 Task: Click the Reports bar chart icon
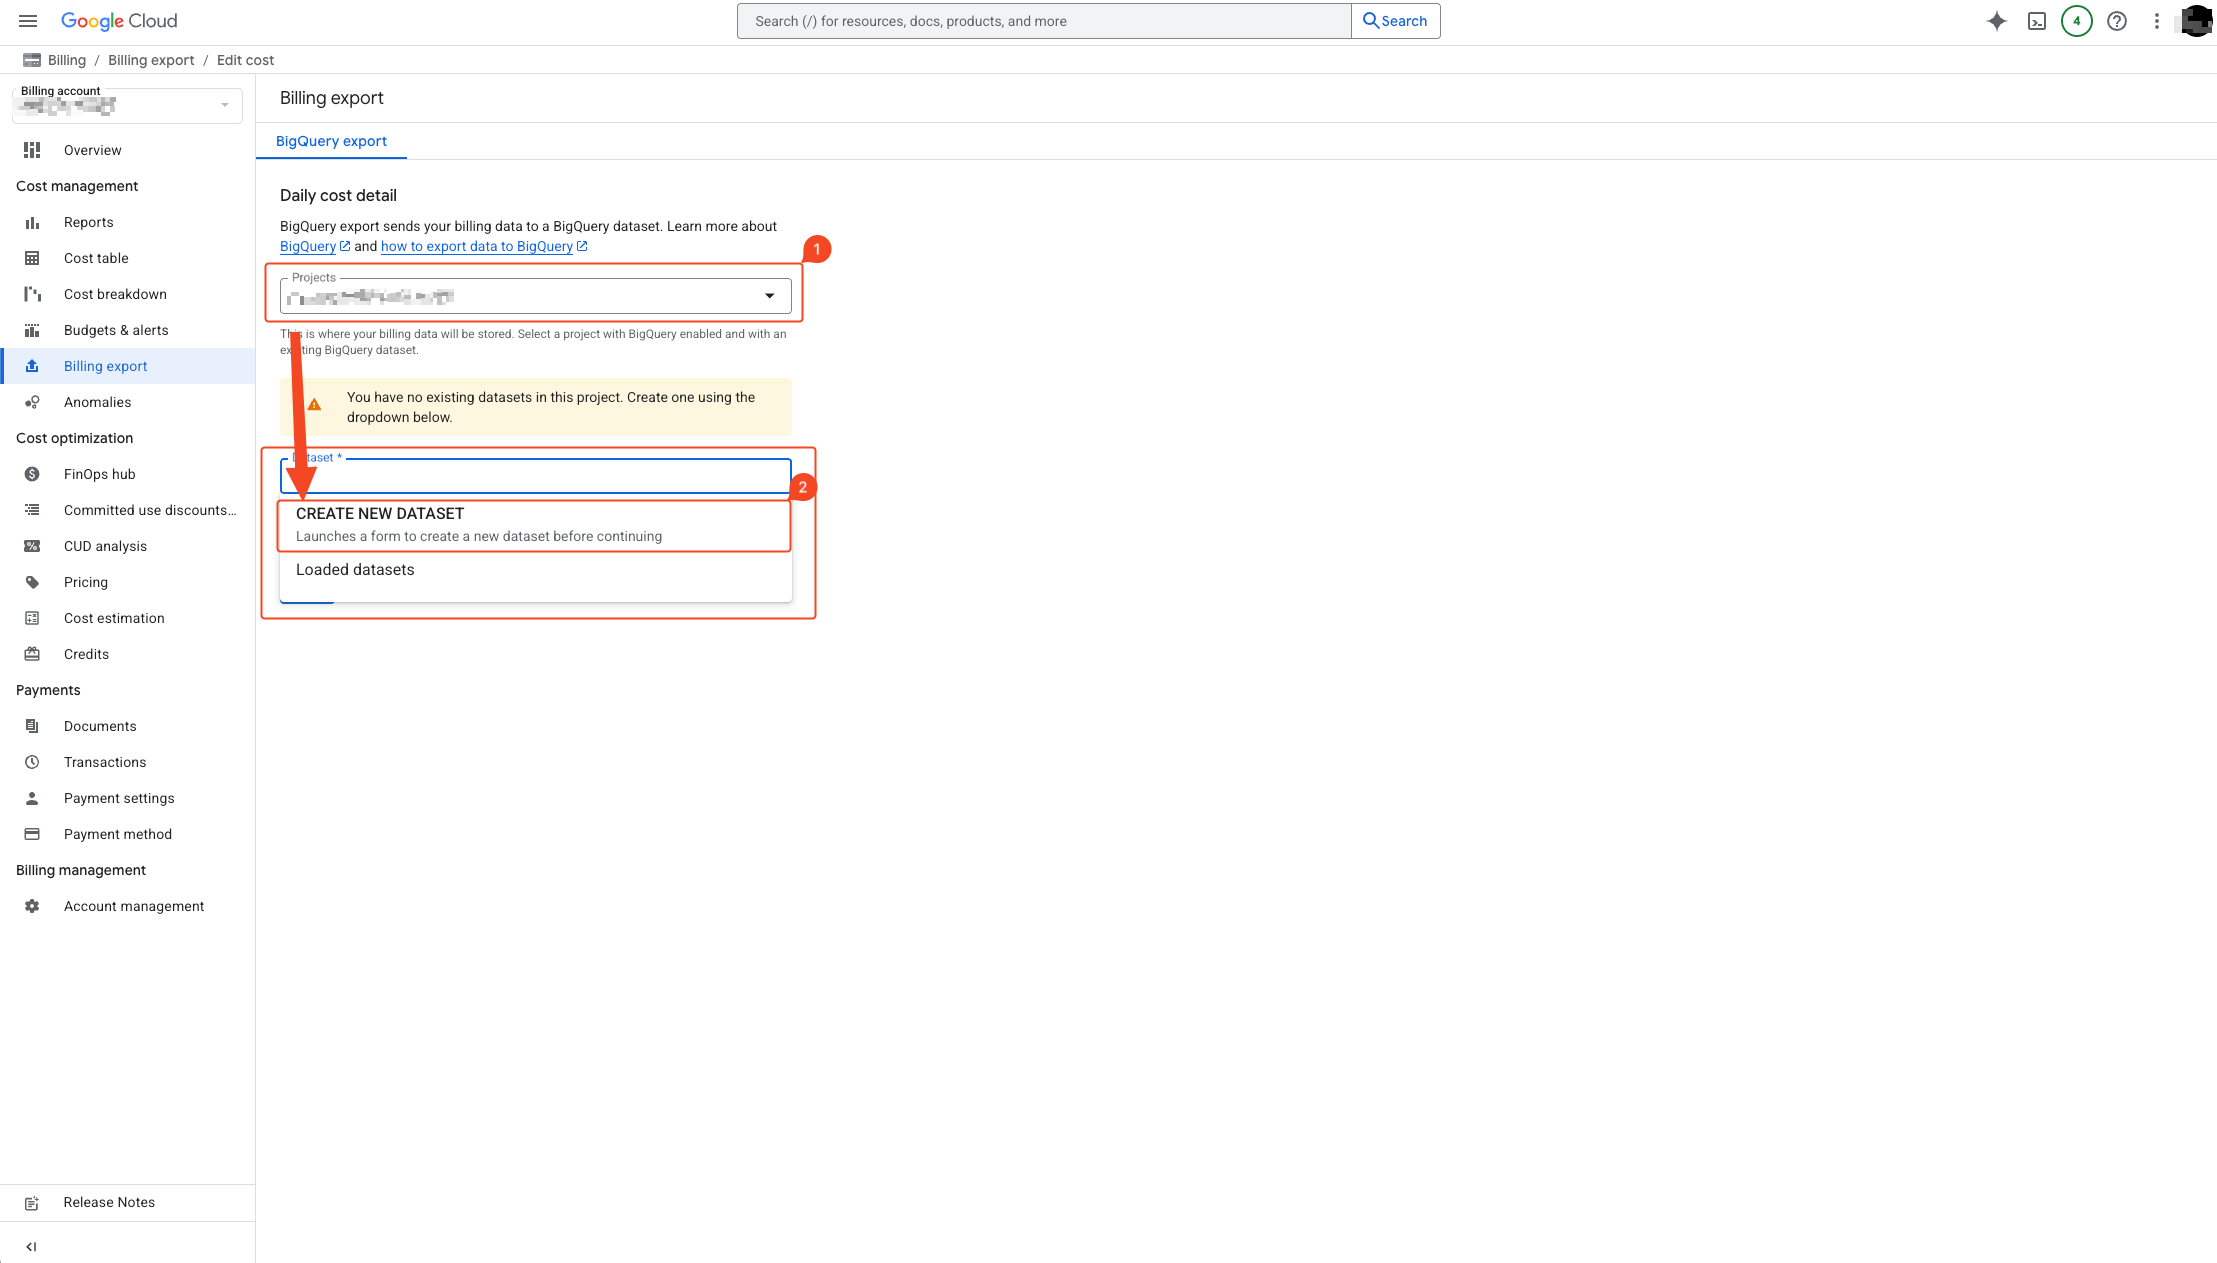tap(32, 222)
